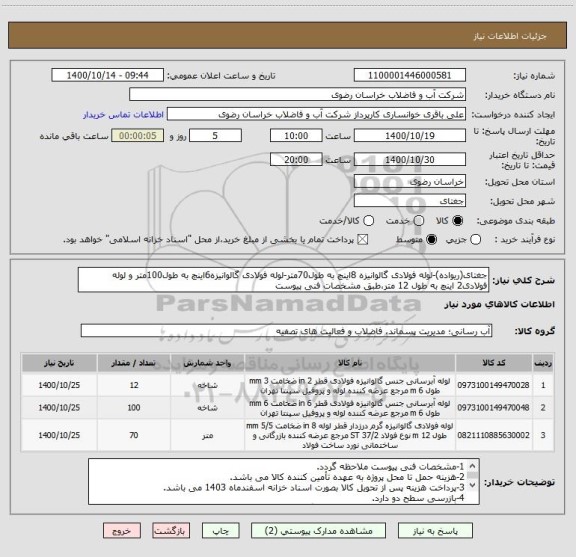Click the چاپ print button
Image resolution: width=576 pixels, height=557 pixels.
pyautogui.click(x=221, y=531)
